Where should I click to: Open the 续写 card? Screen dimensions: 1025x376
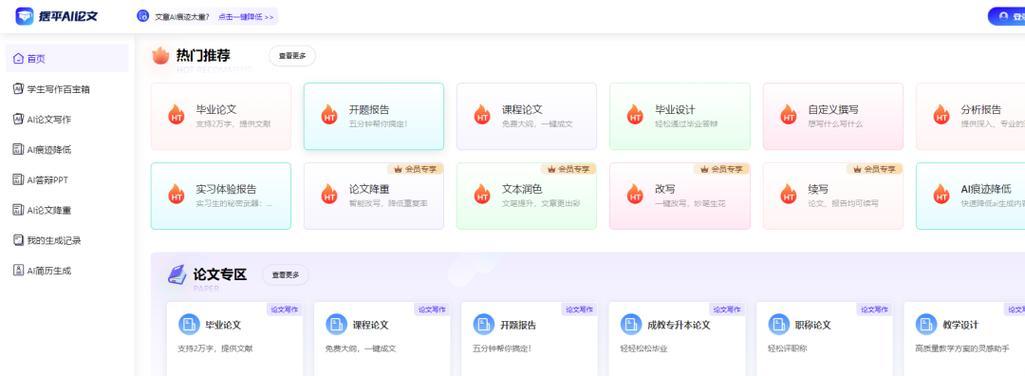point(833,196)
